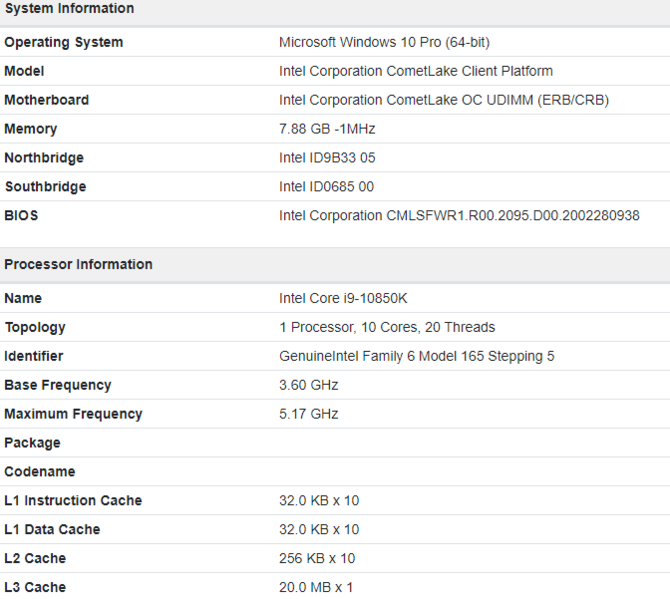Select the Maximum Frequency label
The image size is (670, 599).
point(73,414)
